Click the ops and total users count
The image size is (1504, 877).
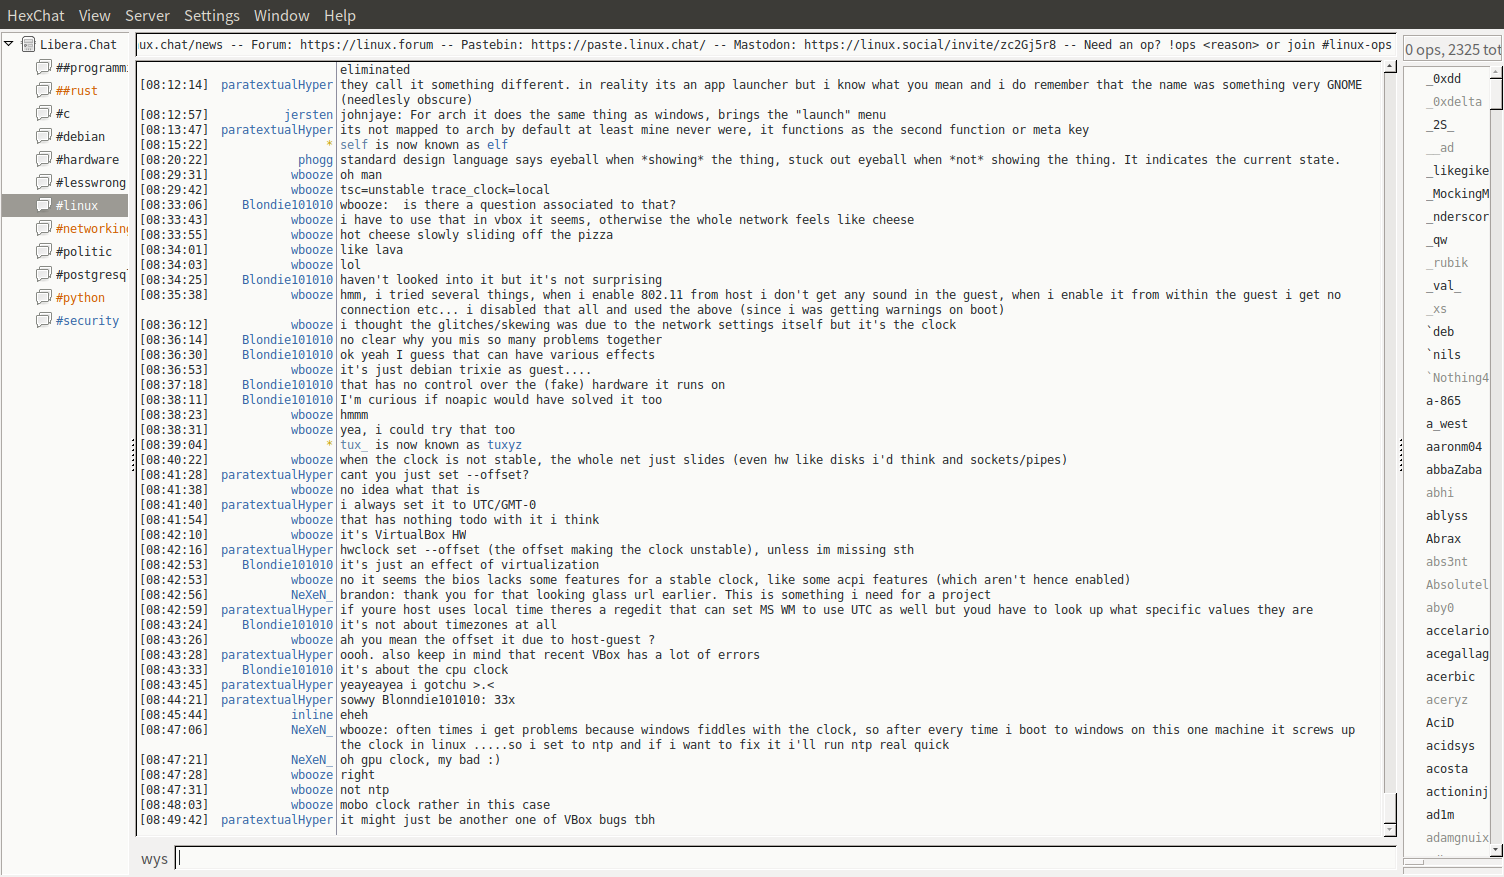coord(1453,49)
